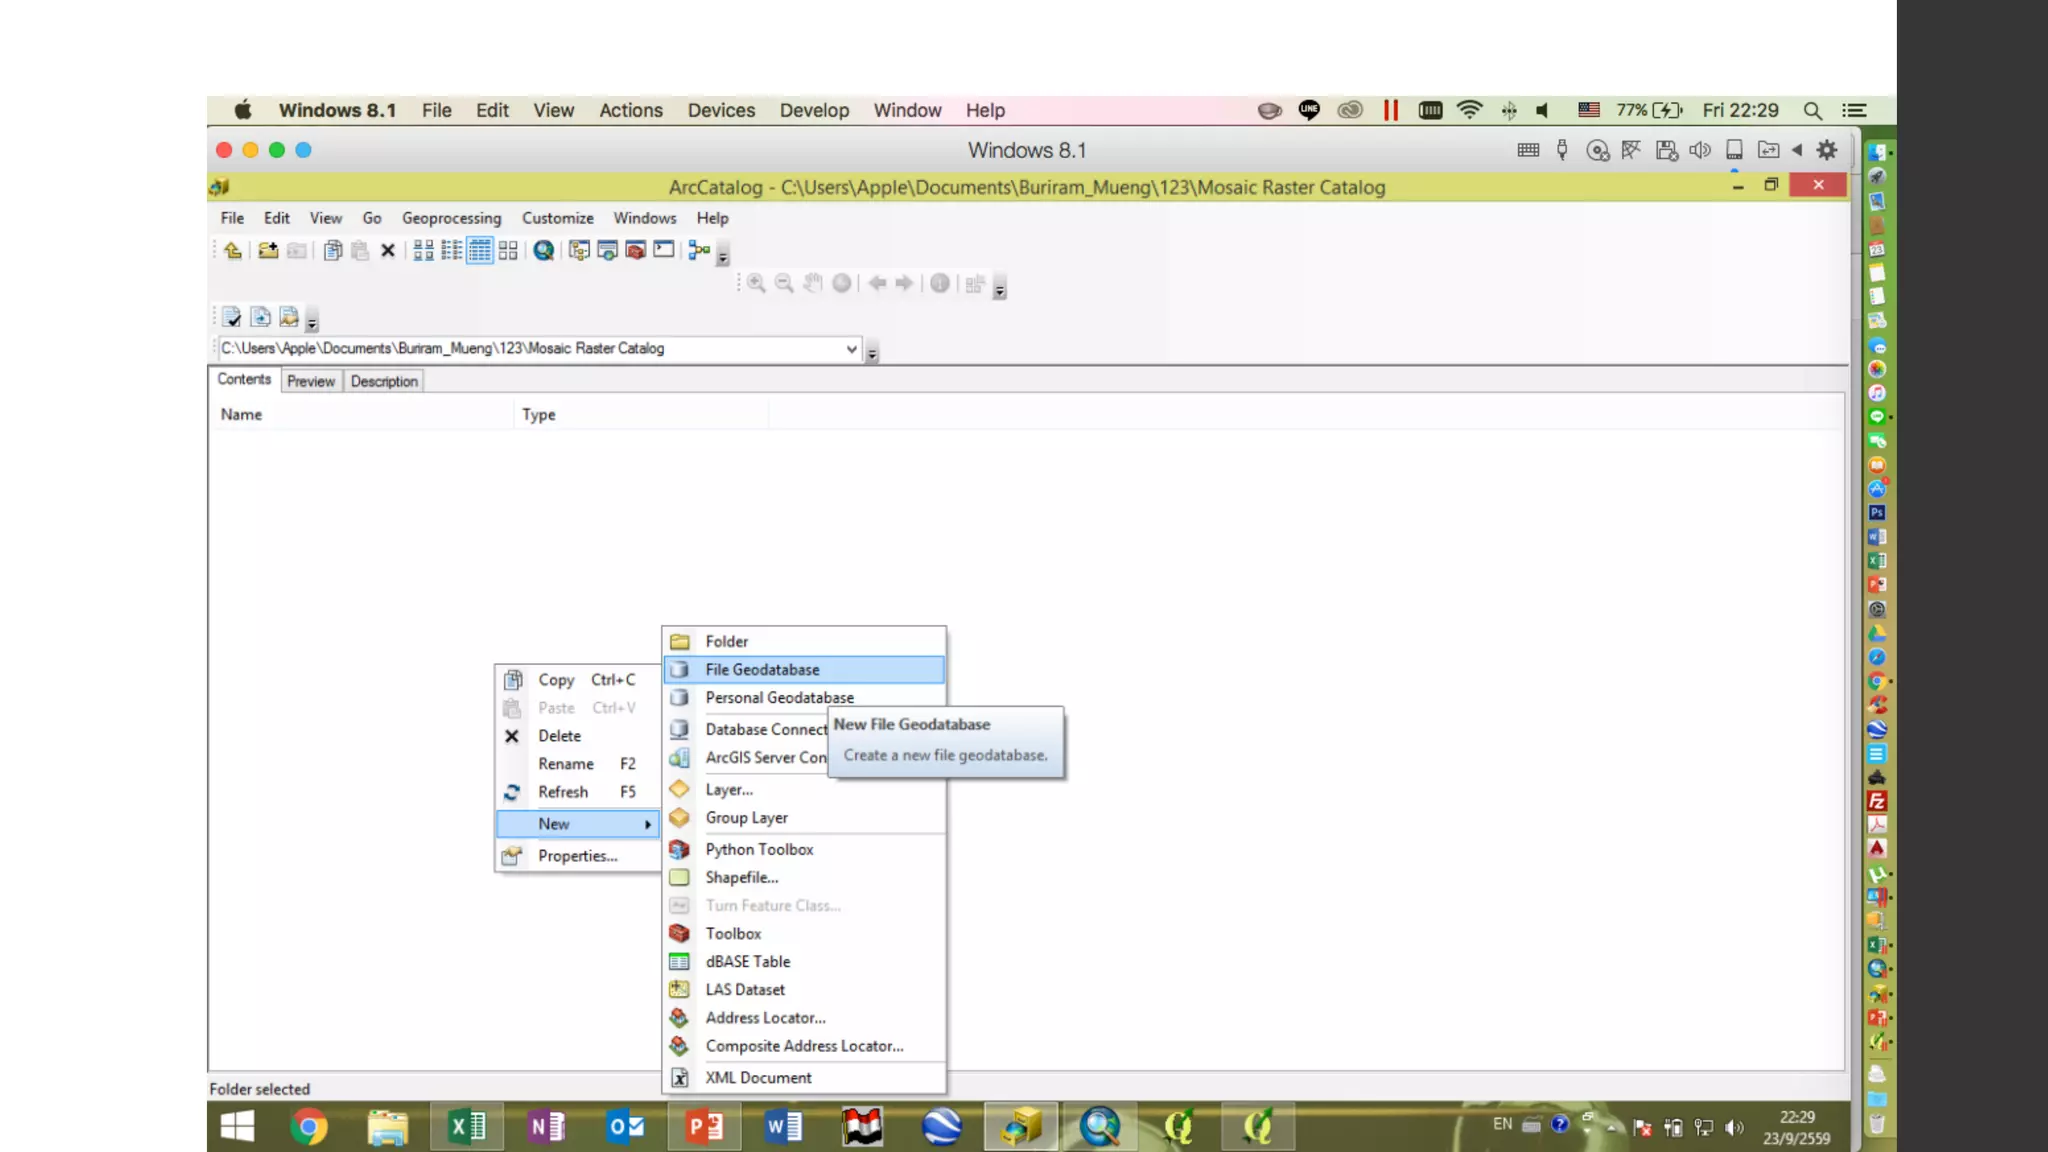Click Properties... in the context menu
Image resolution: width=2048 pixels, height=1152 pixels.
click(x=577, y=856)
